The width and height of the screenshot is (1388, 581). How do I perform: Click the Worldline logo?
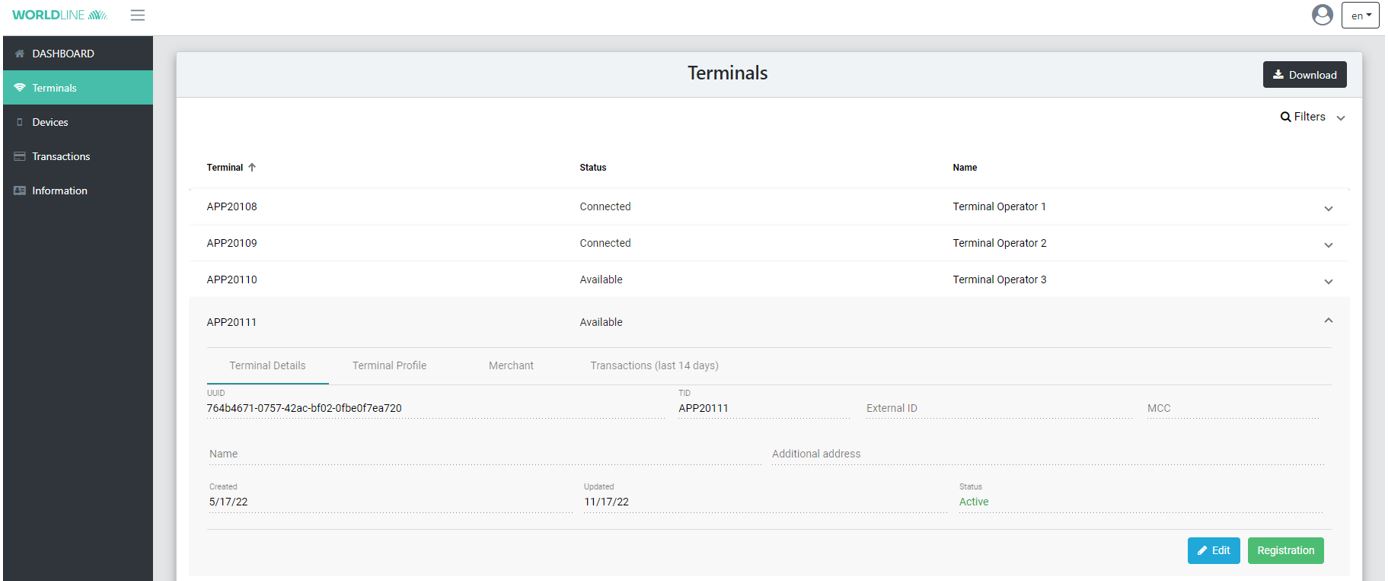point(60,15)
